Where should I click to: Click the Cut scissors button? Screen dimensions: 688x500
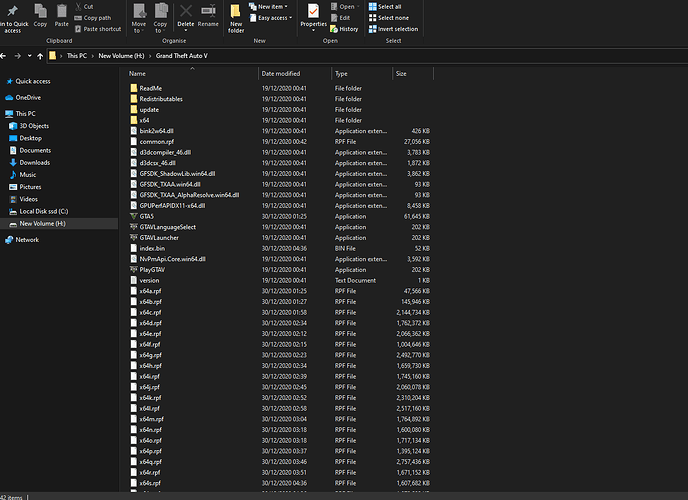[84, 7]
